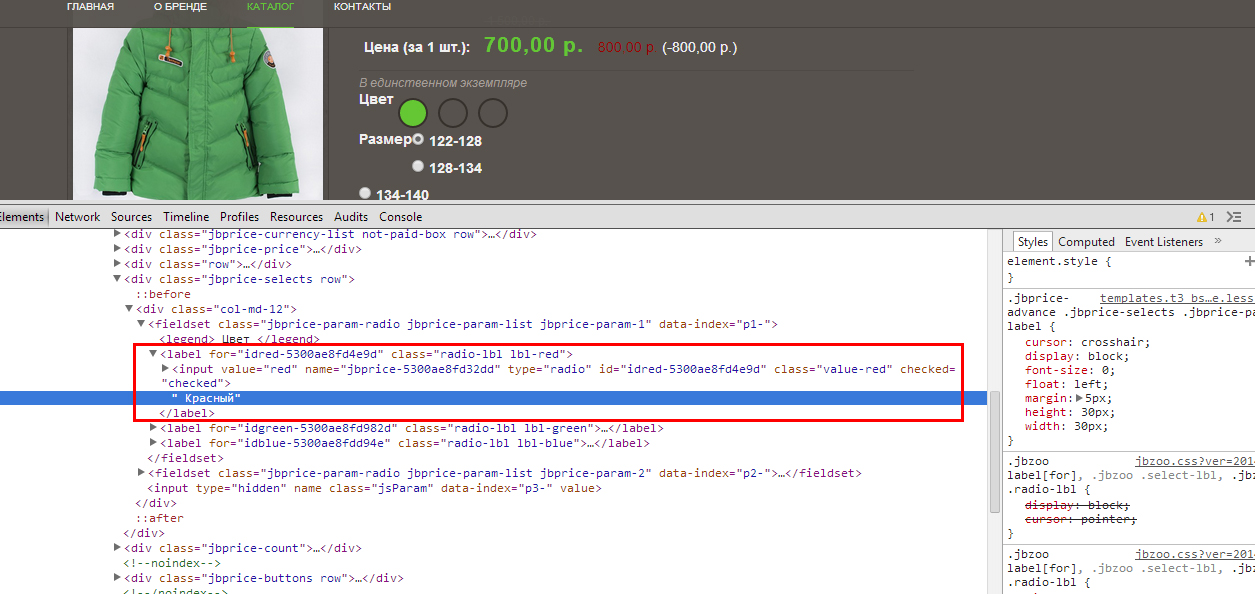Click the green jacket product image
Viewport: 1255px width, 594px height.
pos(198,113)
